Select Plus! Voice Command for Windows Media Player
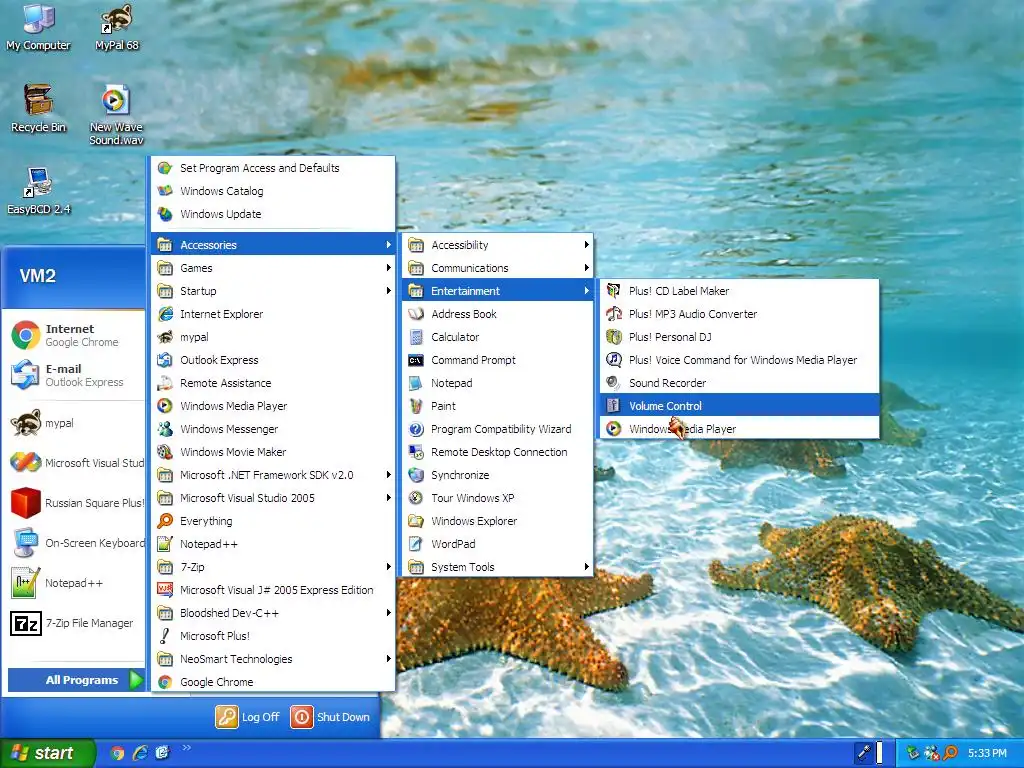The width and height of the screenshot is (1024, 768). 739,360
